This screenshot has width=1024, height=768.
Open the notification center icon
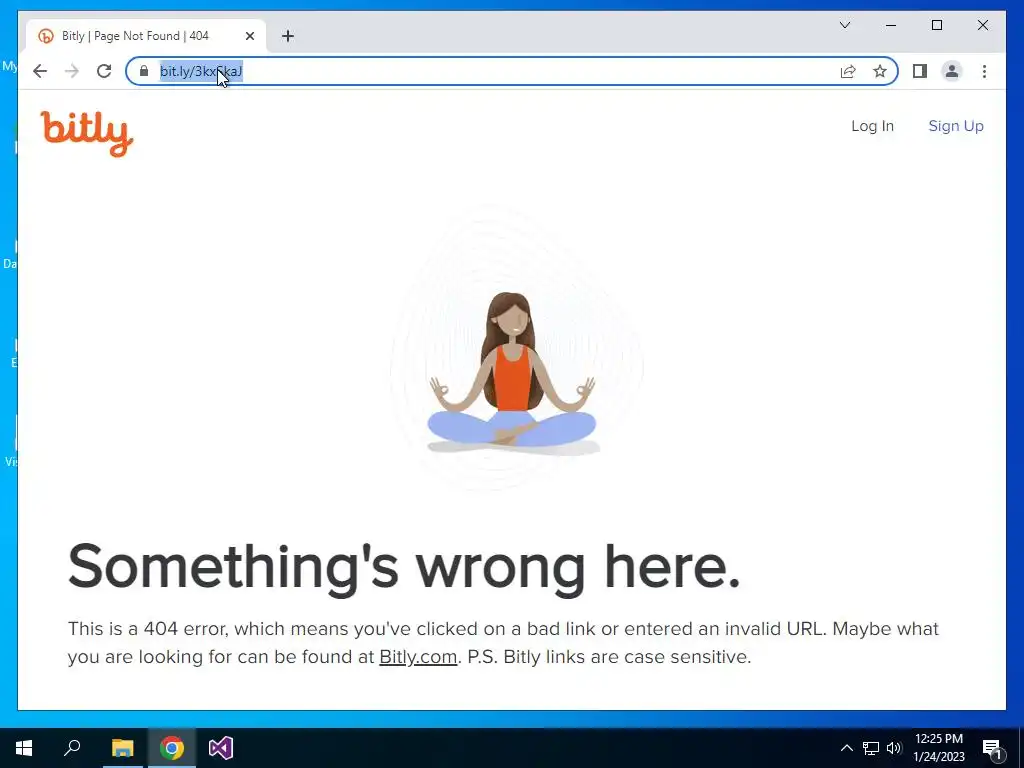pyautogui.click(x=993, y=749)
